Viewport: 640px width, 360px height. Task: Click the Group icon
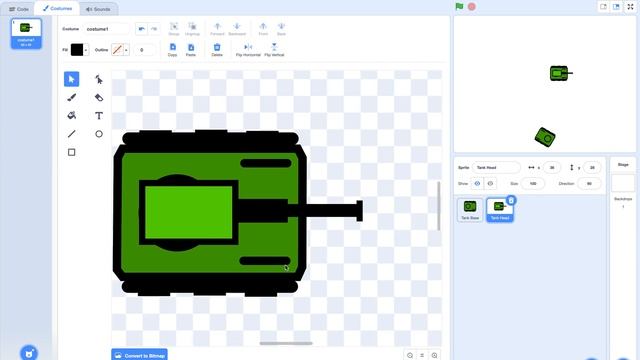pos(174,29)
